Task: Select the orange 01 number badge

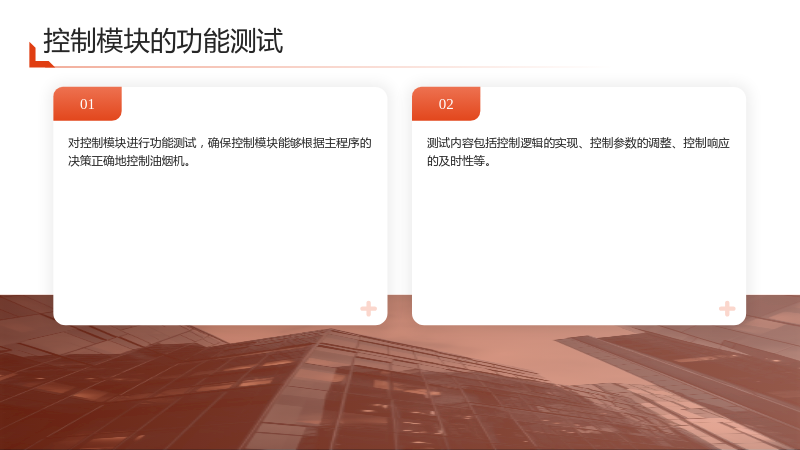Action: [87, 104]
